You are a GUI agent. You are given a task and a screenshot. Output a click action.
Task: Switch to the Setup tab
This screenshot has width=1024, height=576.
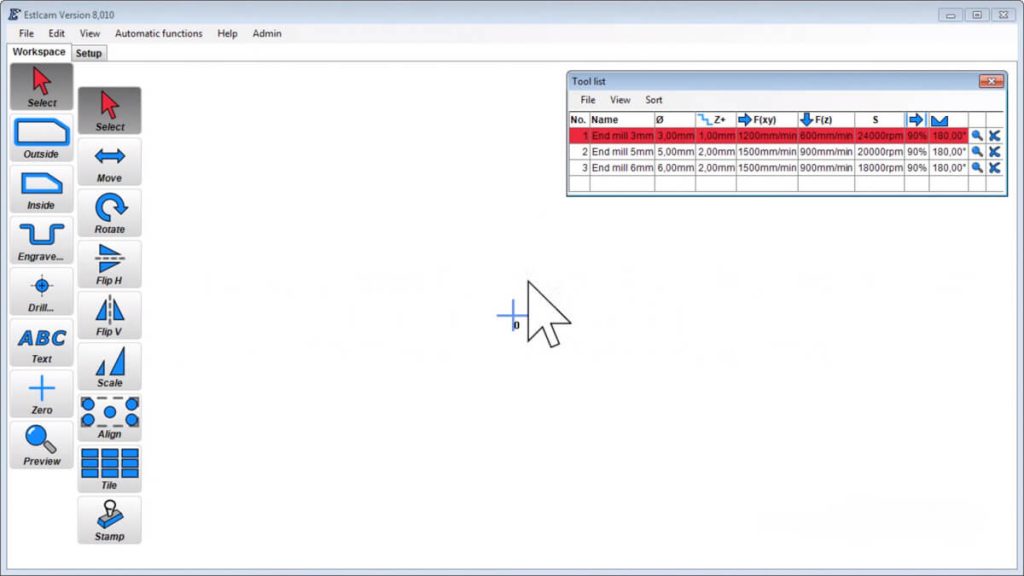point(88,53)
